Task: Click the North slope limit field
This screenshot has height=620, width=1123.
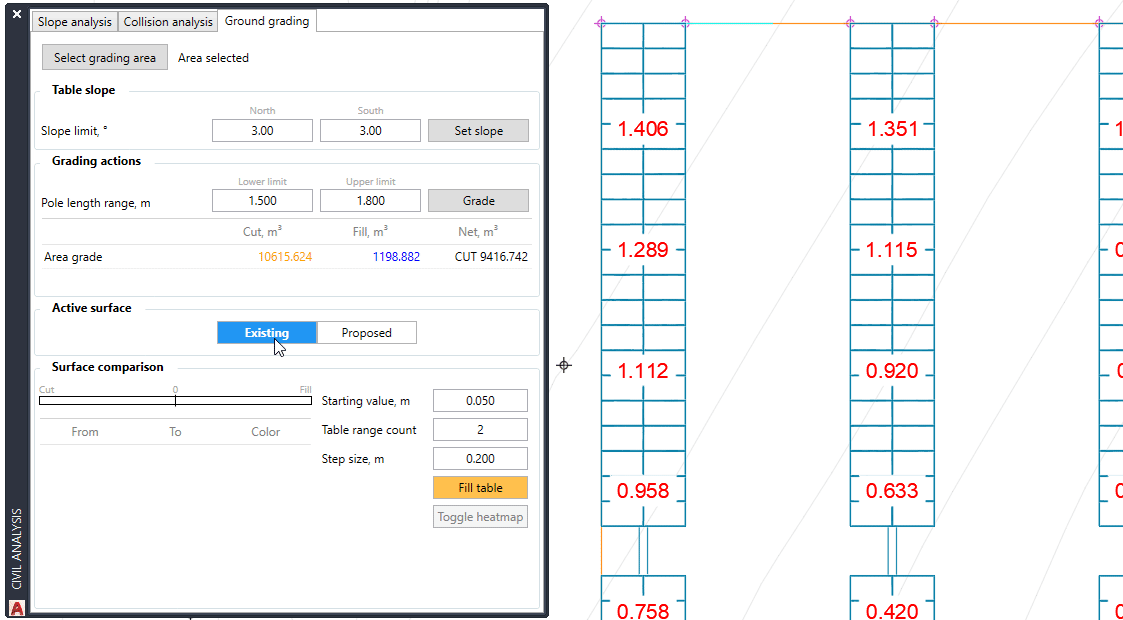Action: 262,131
